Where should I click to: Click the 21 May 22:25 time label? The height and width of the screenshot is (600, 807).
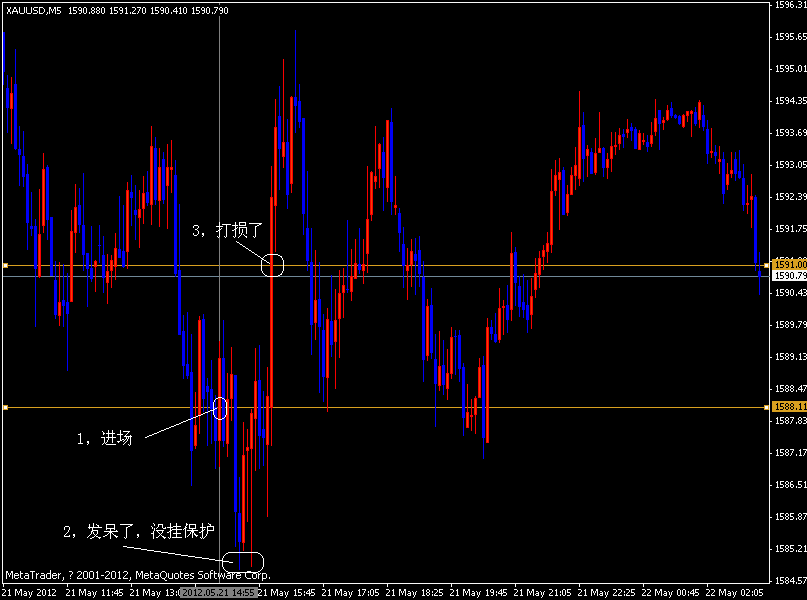click(x=607, y=592)
